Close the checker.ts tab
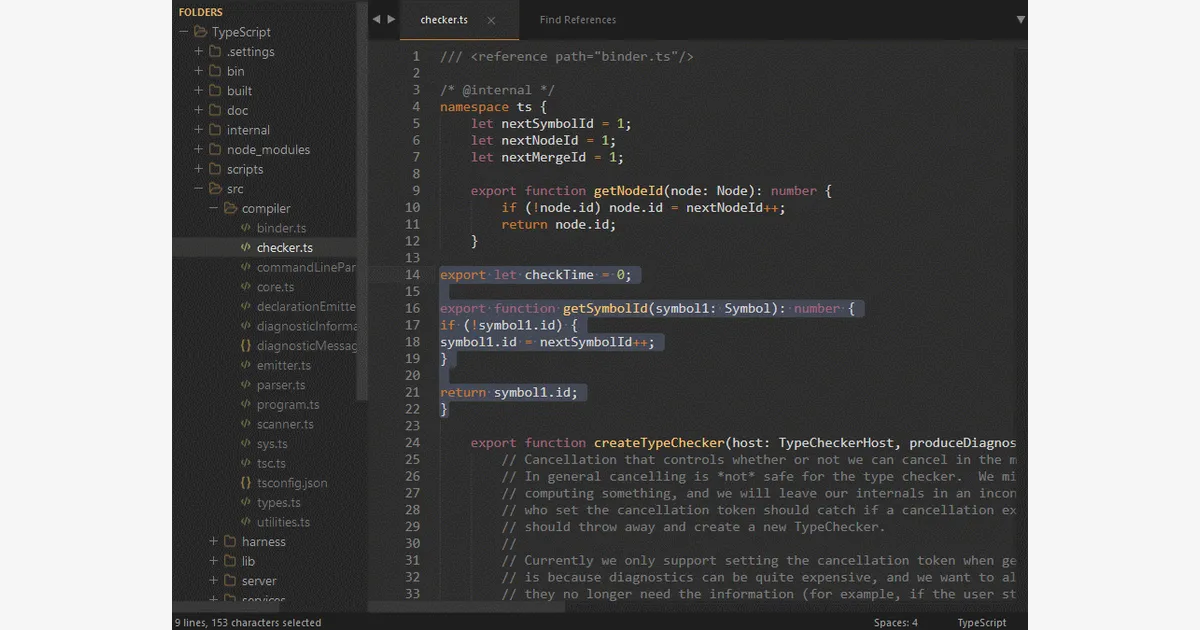 [491, 20]
